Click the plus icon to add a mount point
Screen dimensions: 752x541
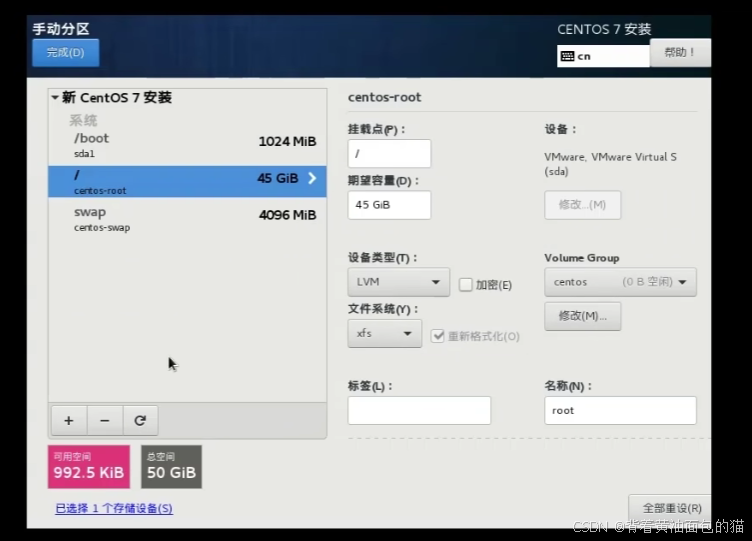(69, 421)
